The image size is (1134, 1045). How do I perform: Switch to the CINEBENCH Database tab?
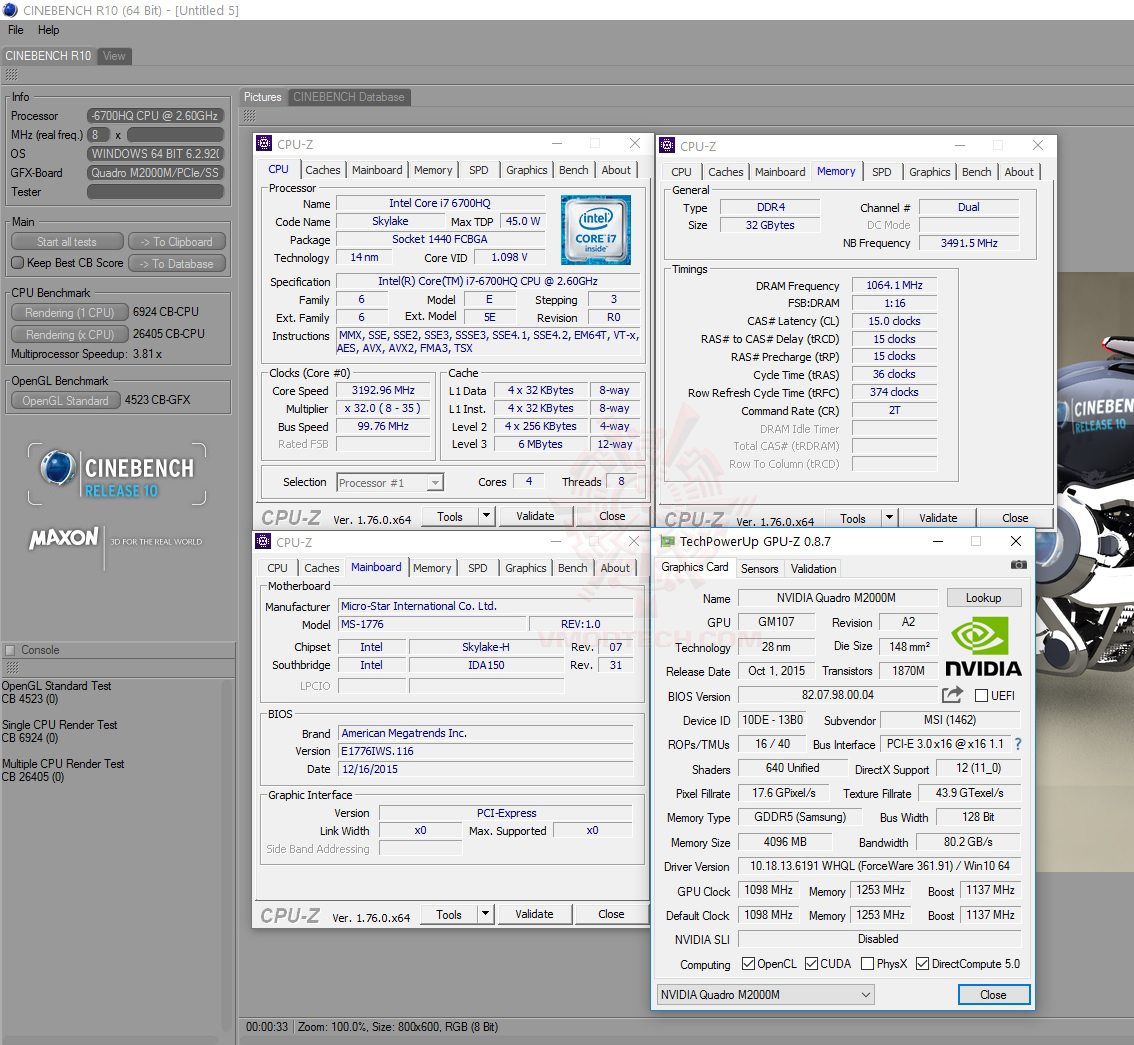[349, 97]
